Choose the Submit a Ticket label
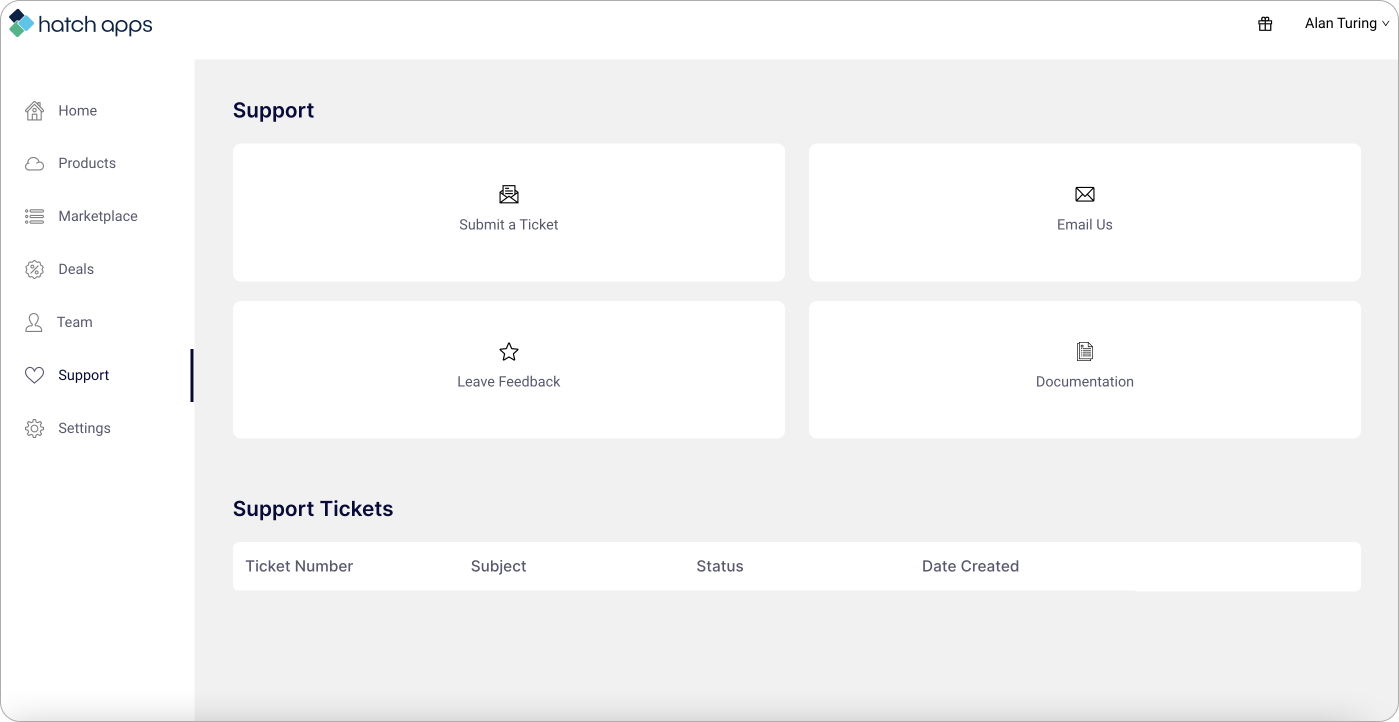 [509, 225]
